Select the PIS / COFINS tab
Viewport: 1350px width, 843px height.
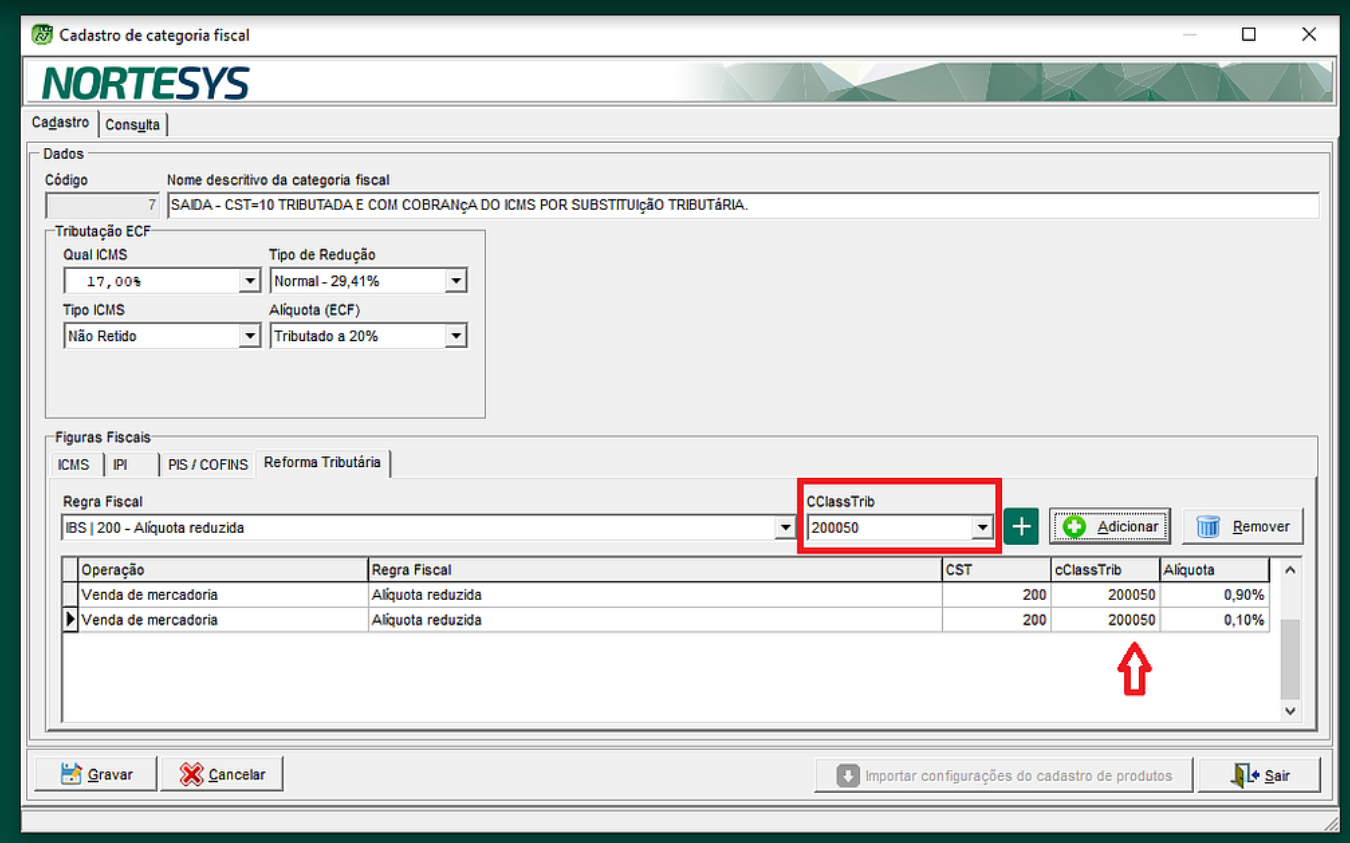pos(207,465)
